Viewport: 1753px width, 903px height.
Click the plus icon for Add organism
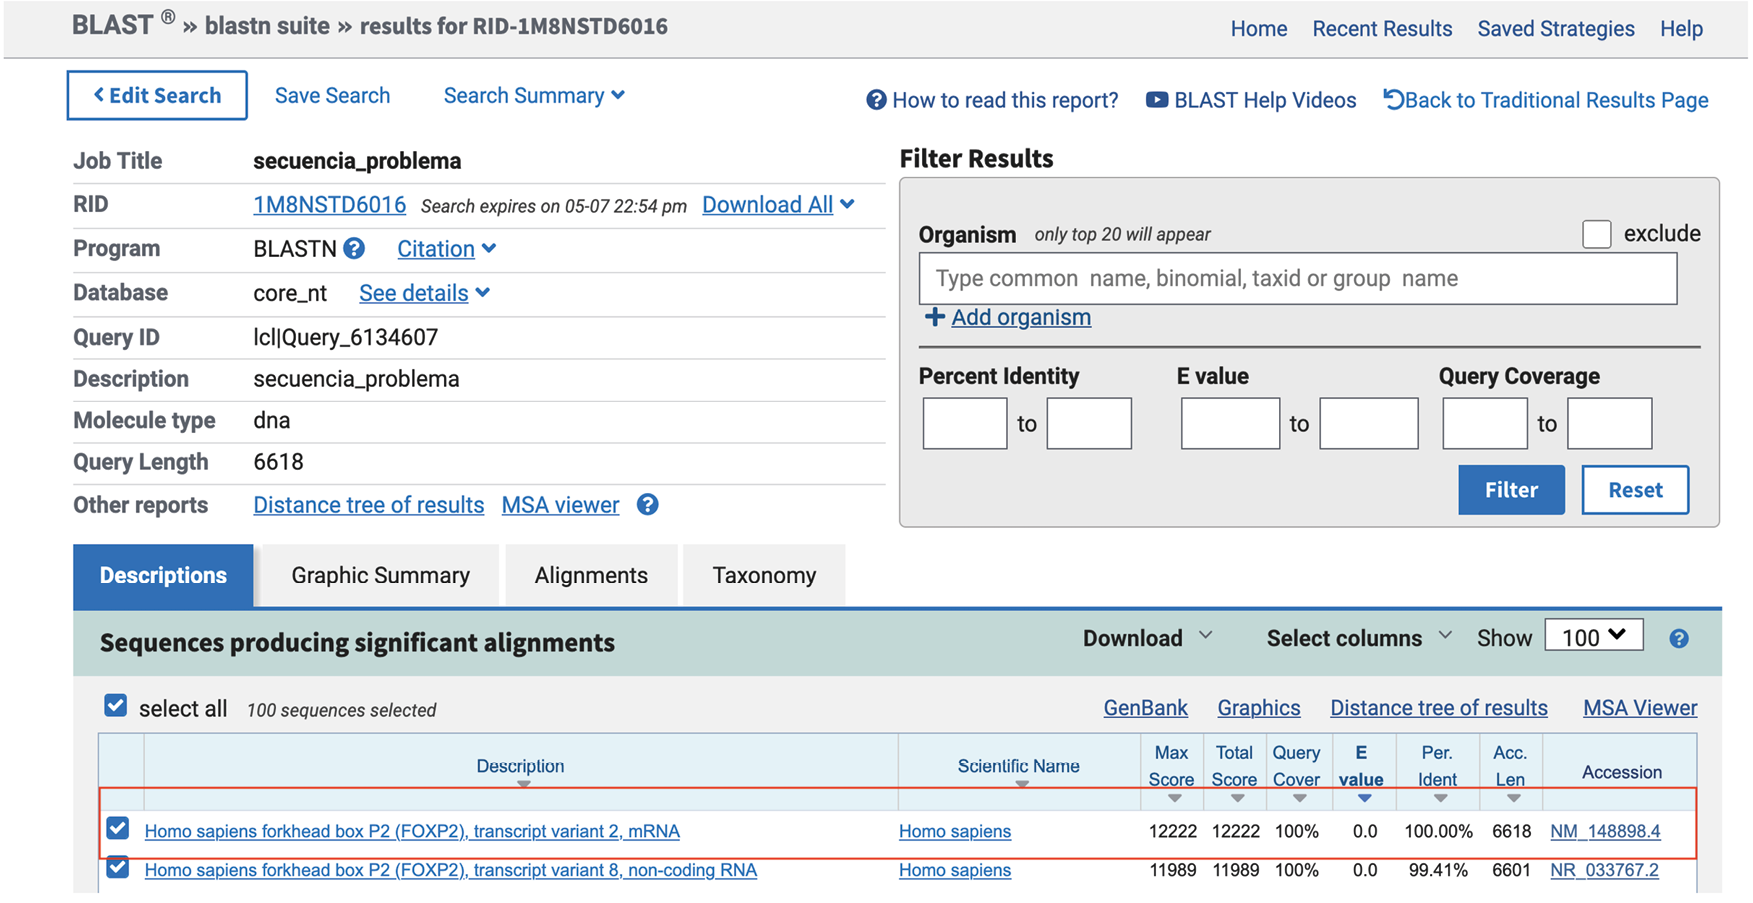pyautogui.click(x=934, y=317)
